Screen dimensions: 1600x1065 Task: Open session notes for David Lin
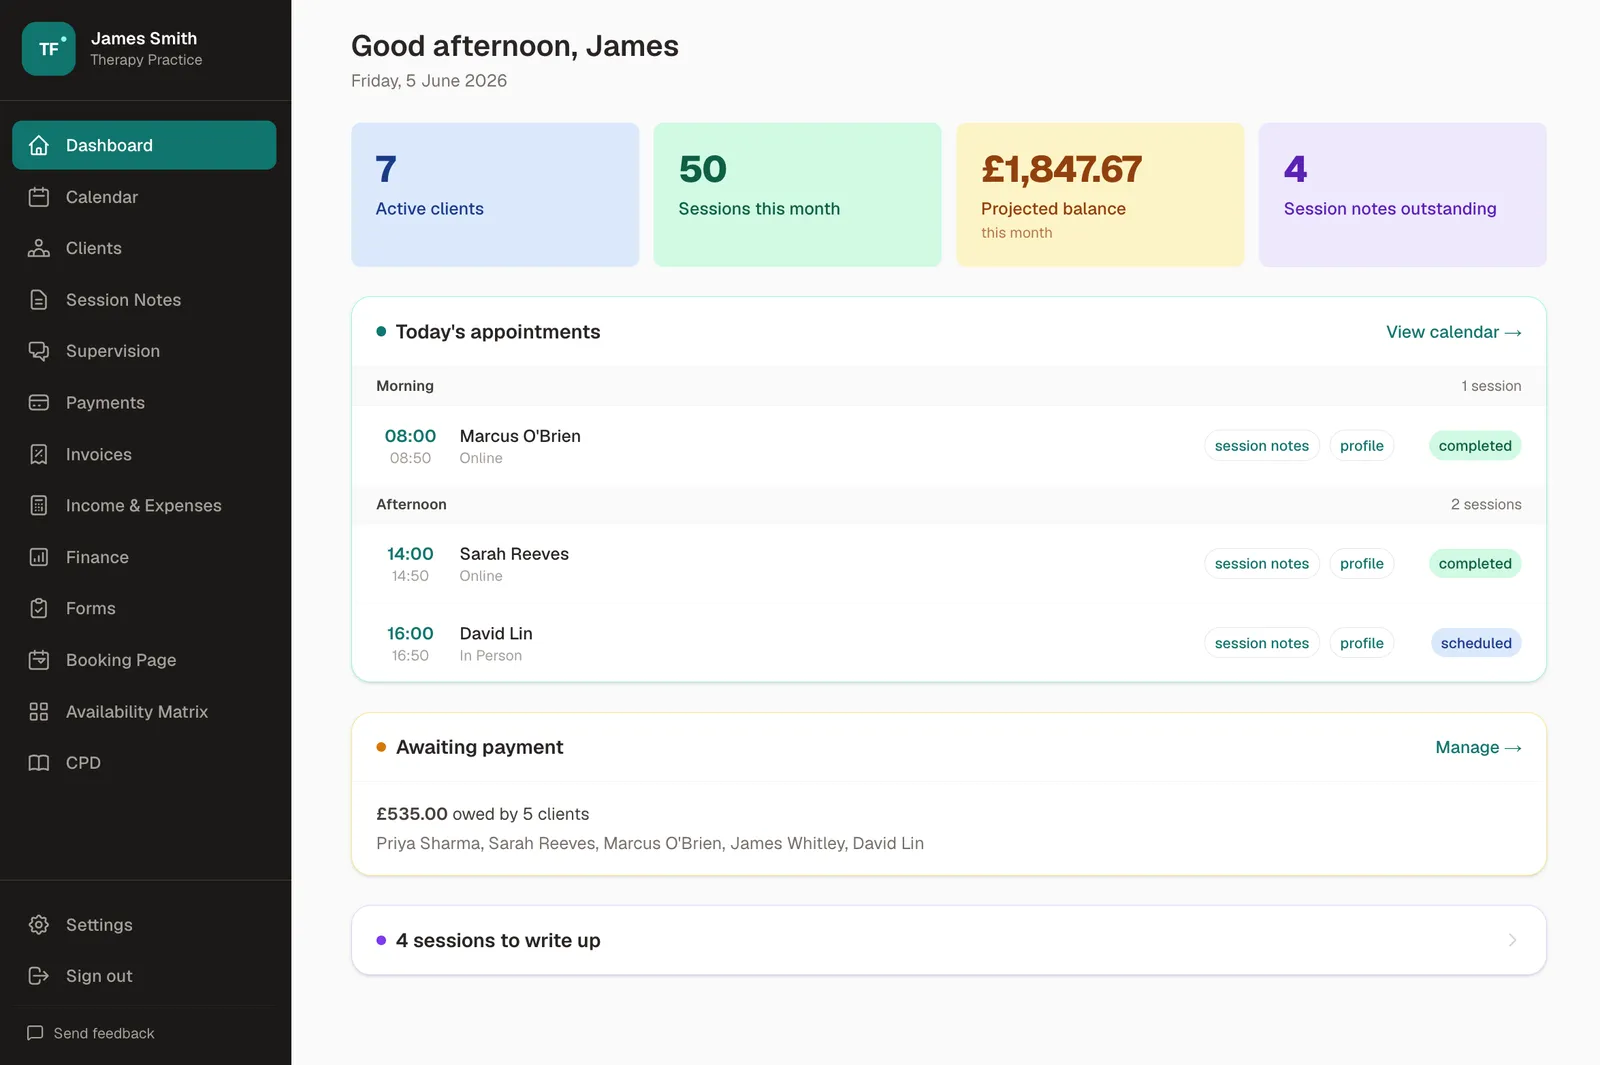(x=1262, y=643)
